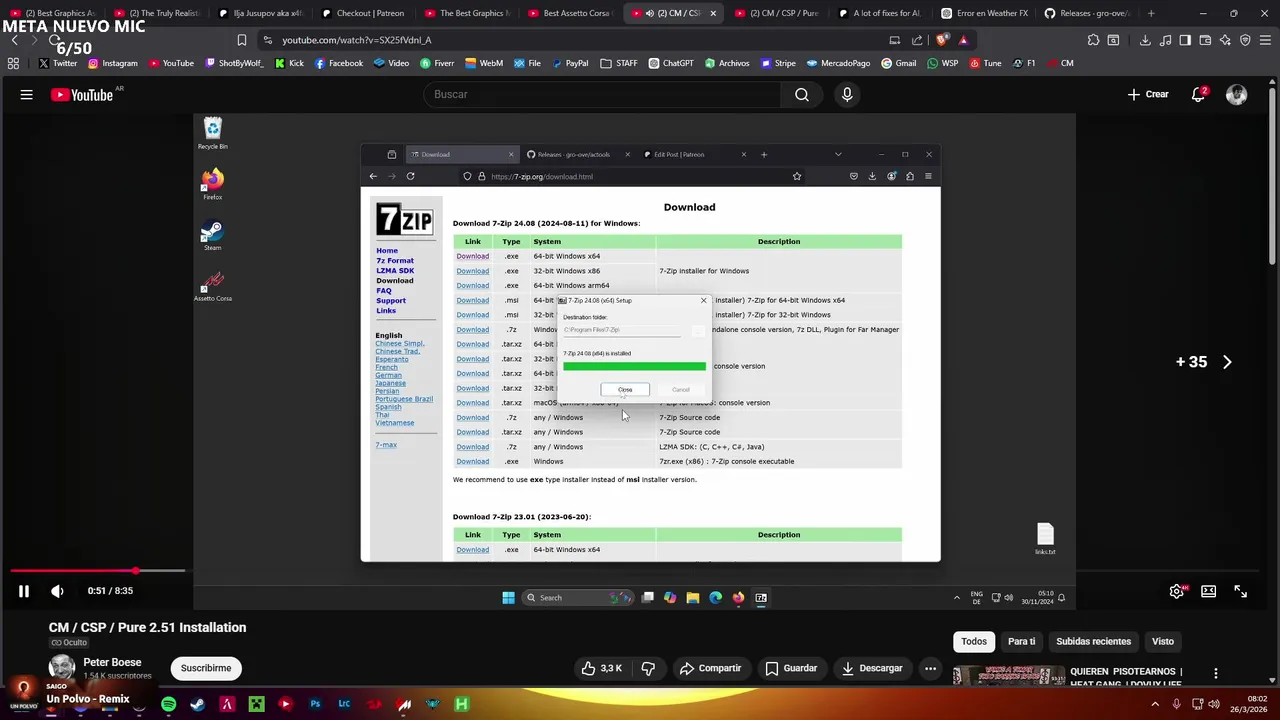Open the YouTube hamburger guide menu

pyautogui.click(x=27, y=94)
